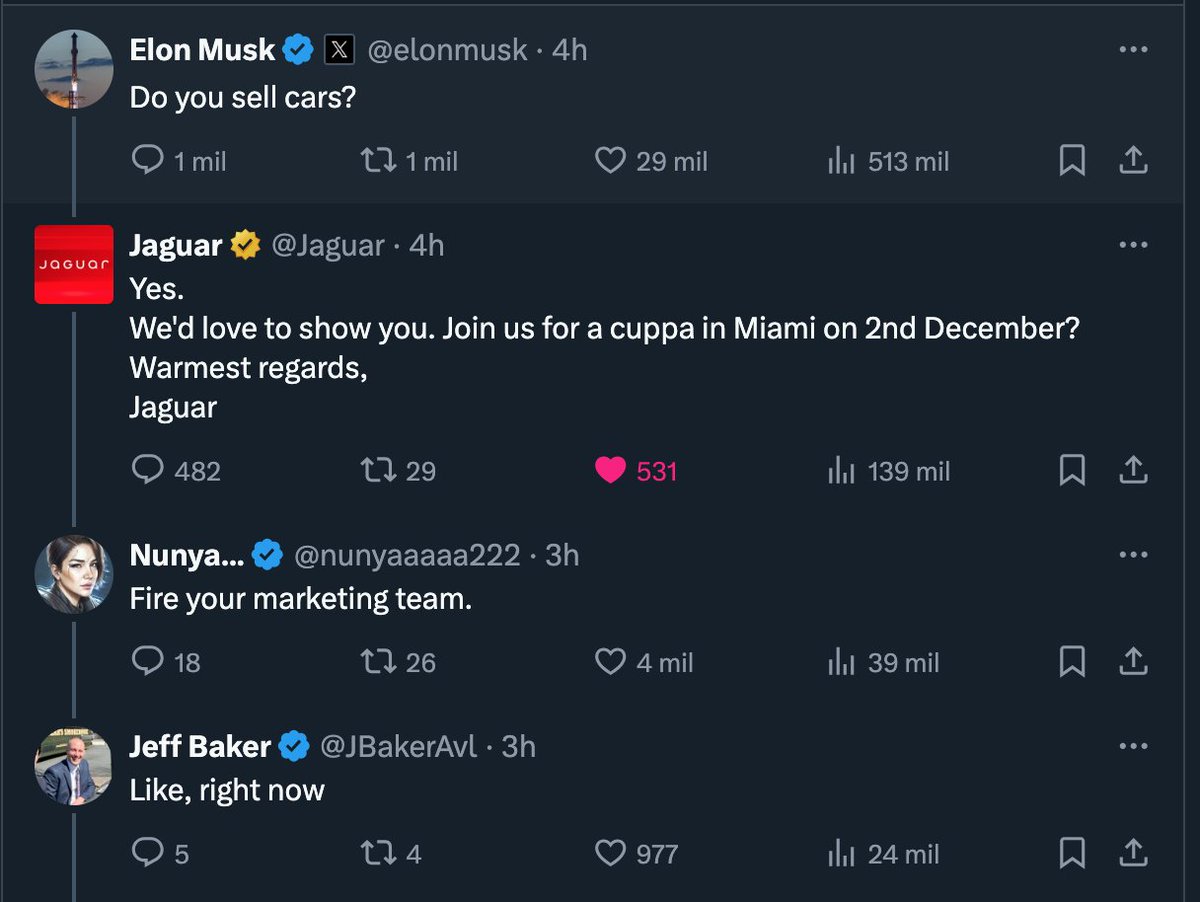
Task: Repost Elon Musk's tweet
Action: (x=379, y=161)
